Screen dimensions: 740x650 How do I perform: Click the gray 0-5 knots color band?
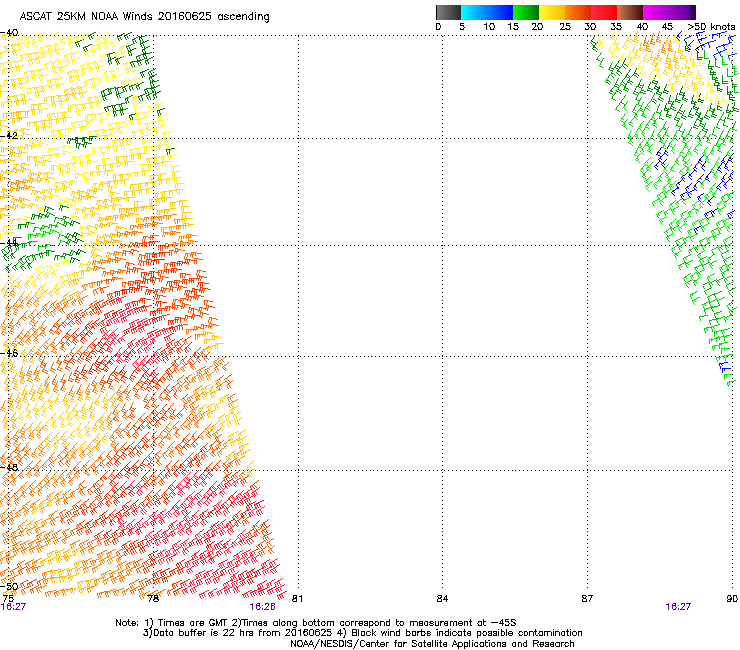pyautogui.click(x=448, y=12)
